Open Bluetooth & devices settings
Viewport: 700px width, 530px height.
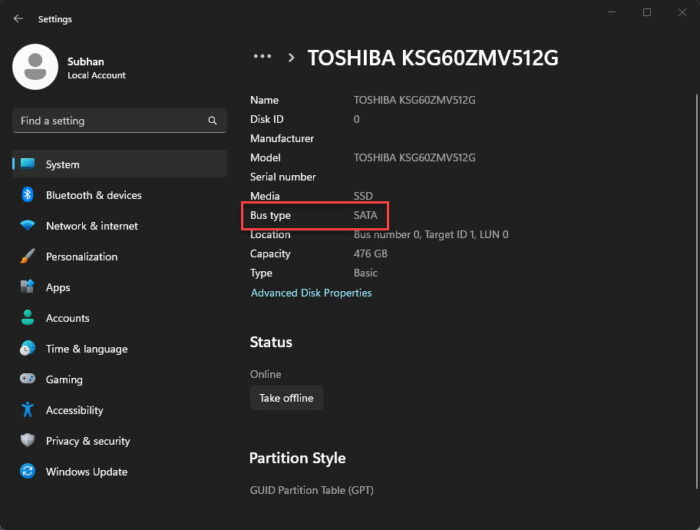tap(120, 195)
